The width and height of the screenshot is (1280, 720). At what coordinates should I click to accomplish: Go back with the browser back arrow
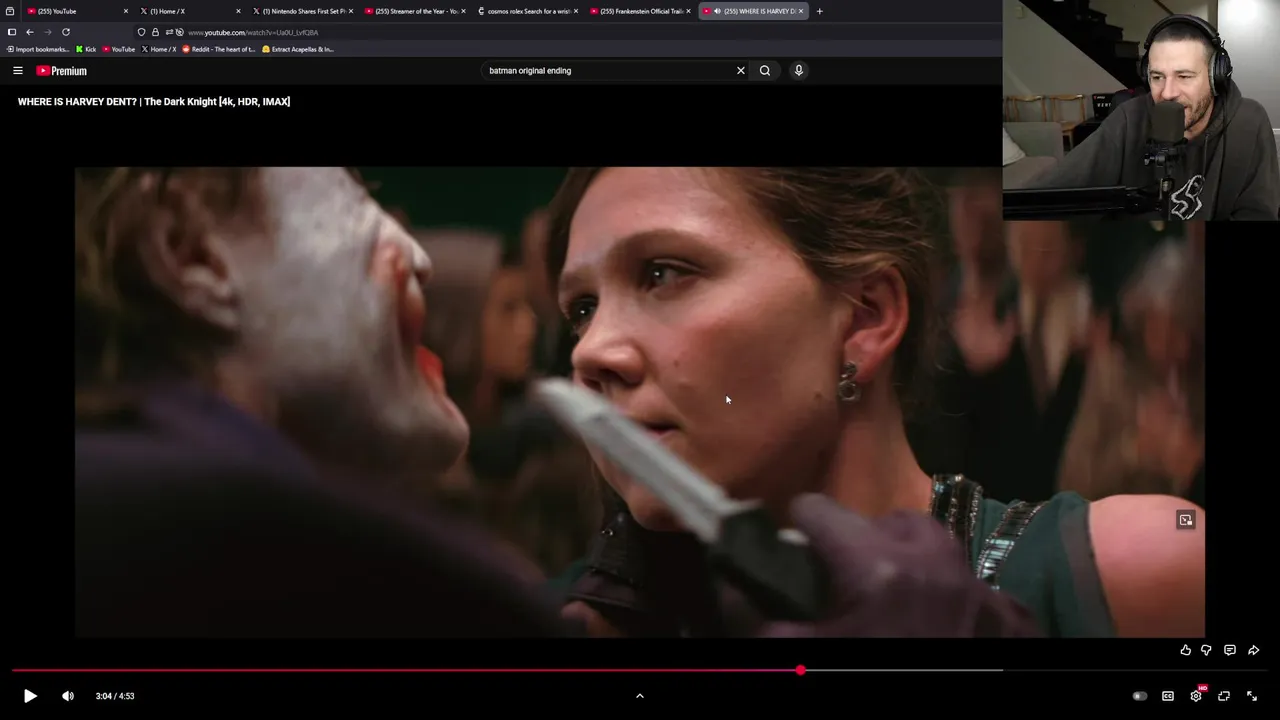(30, 32)
